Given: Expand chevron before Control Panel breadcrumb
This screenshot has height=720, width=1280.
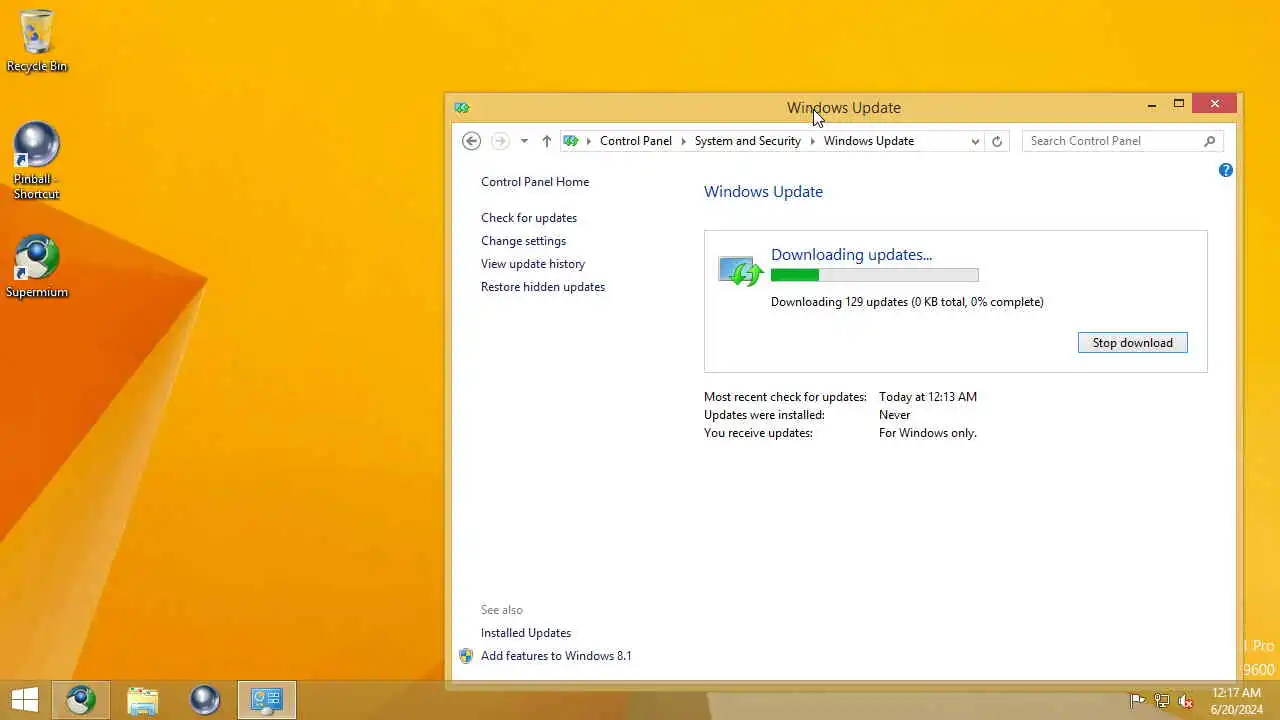Looking at the screenshot, I should (588, 141).
